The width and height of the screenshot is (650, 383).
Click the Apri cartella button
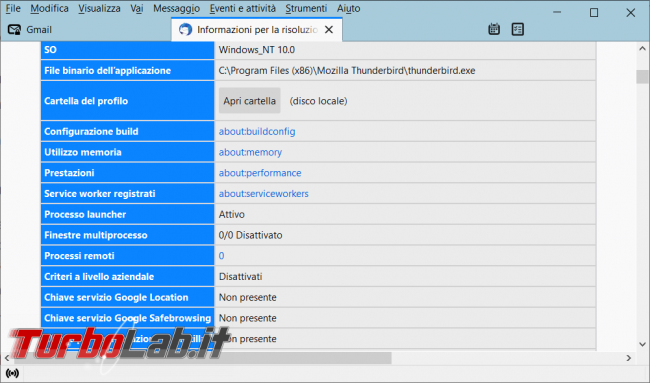pyautogui.click(x=250, y=101)
